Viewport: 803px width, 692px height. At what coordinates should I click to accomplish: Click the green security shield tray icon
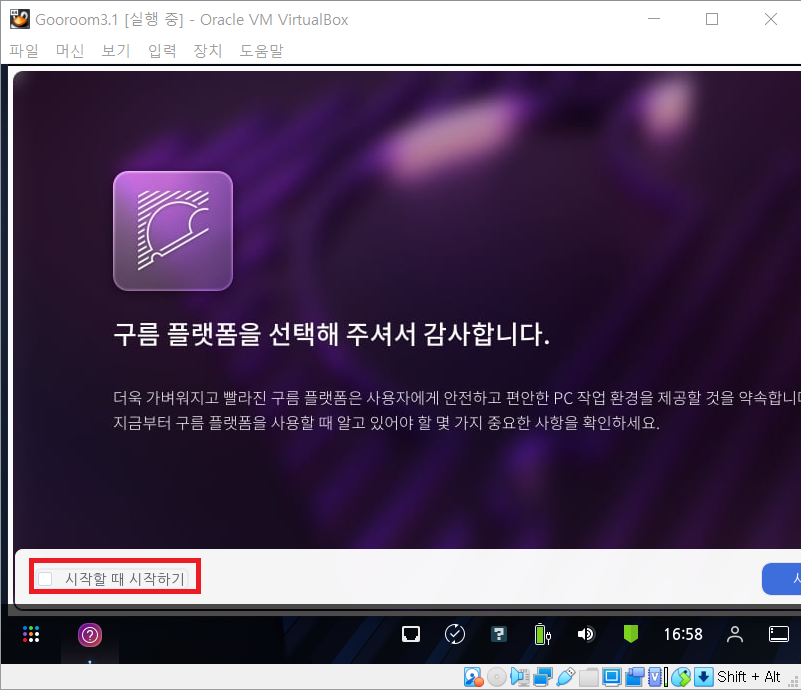[x=631, y=635]
